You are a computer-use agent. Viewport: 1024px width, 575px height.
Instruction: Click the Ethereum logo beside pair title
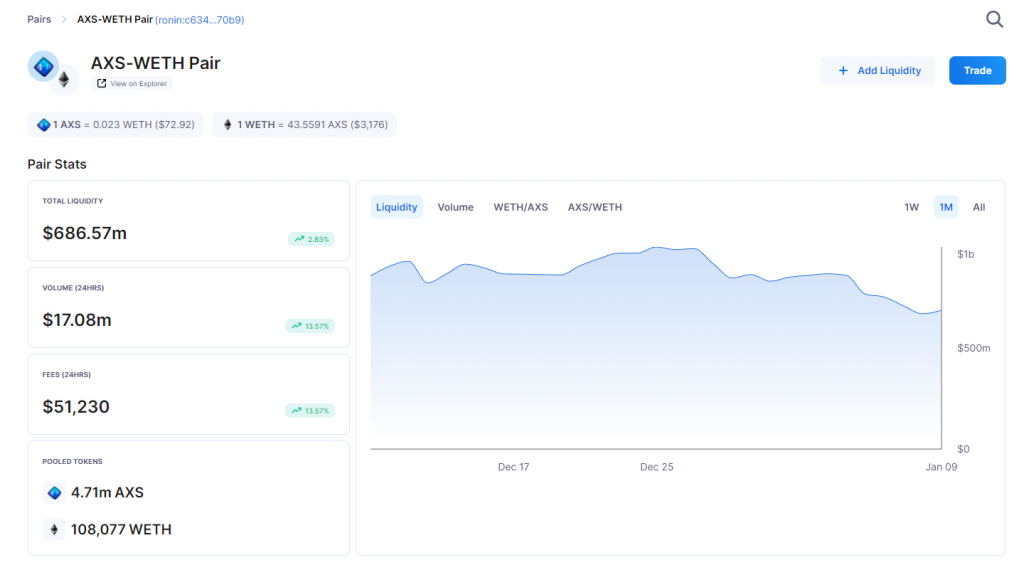tap(64, 80)
